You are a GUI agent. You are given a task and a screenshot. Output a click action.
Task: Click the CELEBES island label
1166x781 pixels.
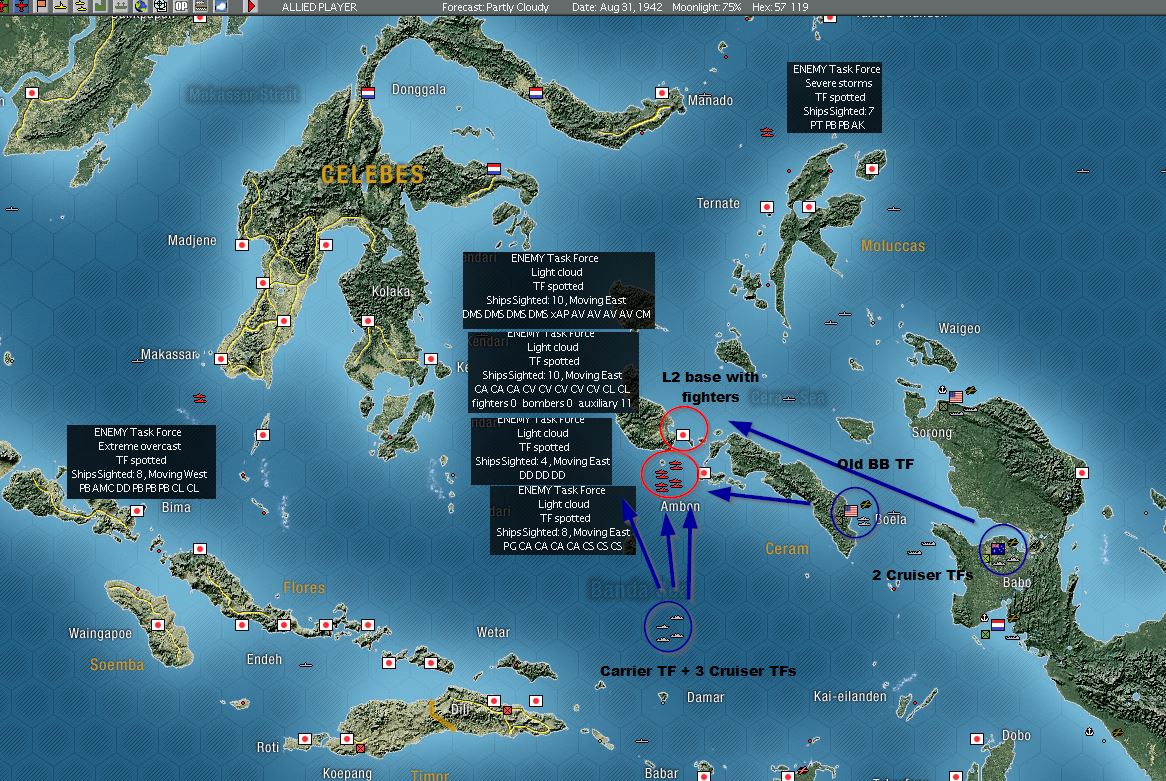coord(373,175)
